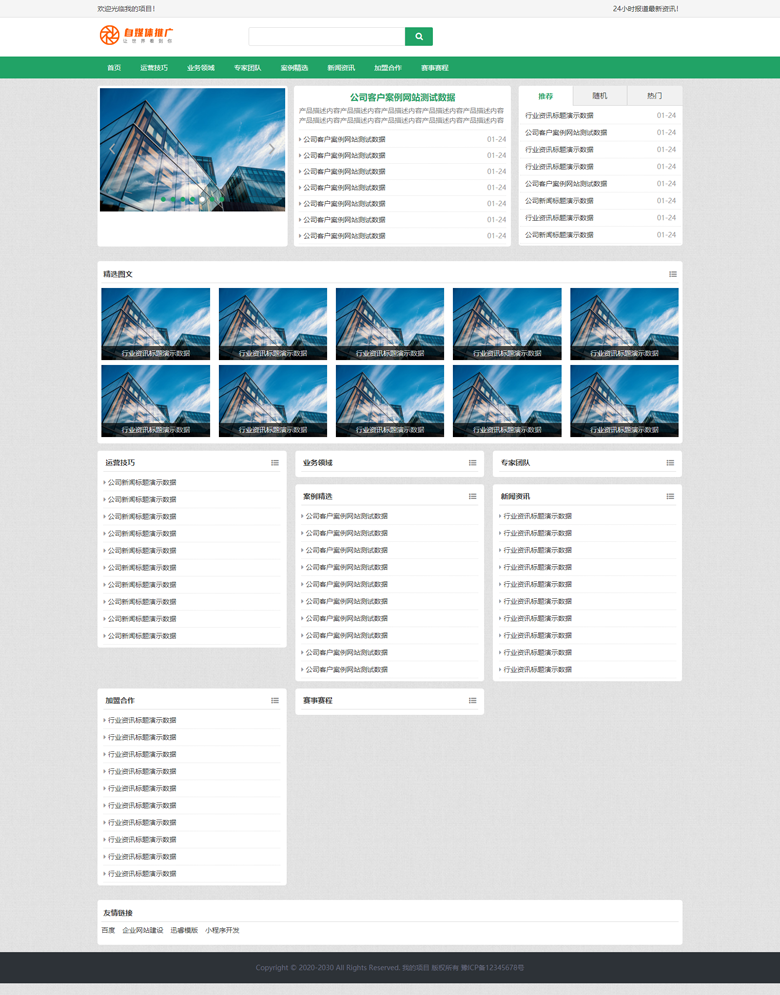Image resolution: width=780 pixels, height=995 pixels.
Task: Click into the search text field
Action: point(326,37)
